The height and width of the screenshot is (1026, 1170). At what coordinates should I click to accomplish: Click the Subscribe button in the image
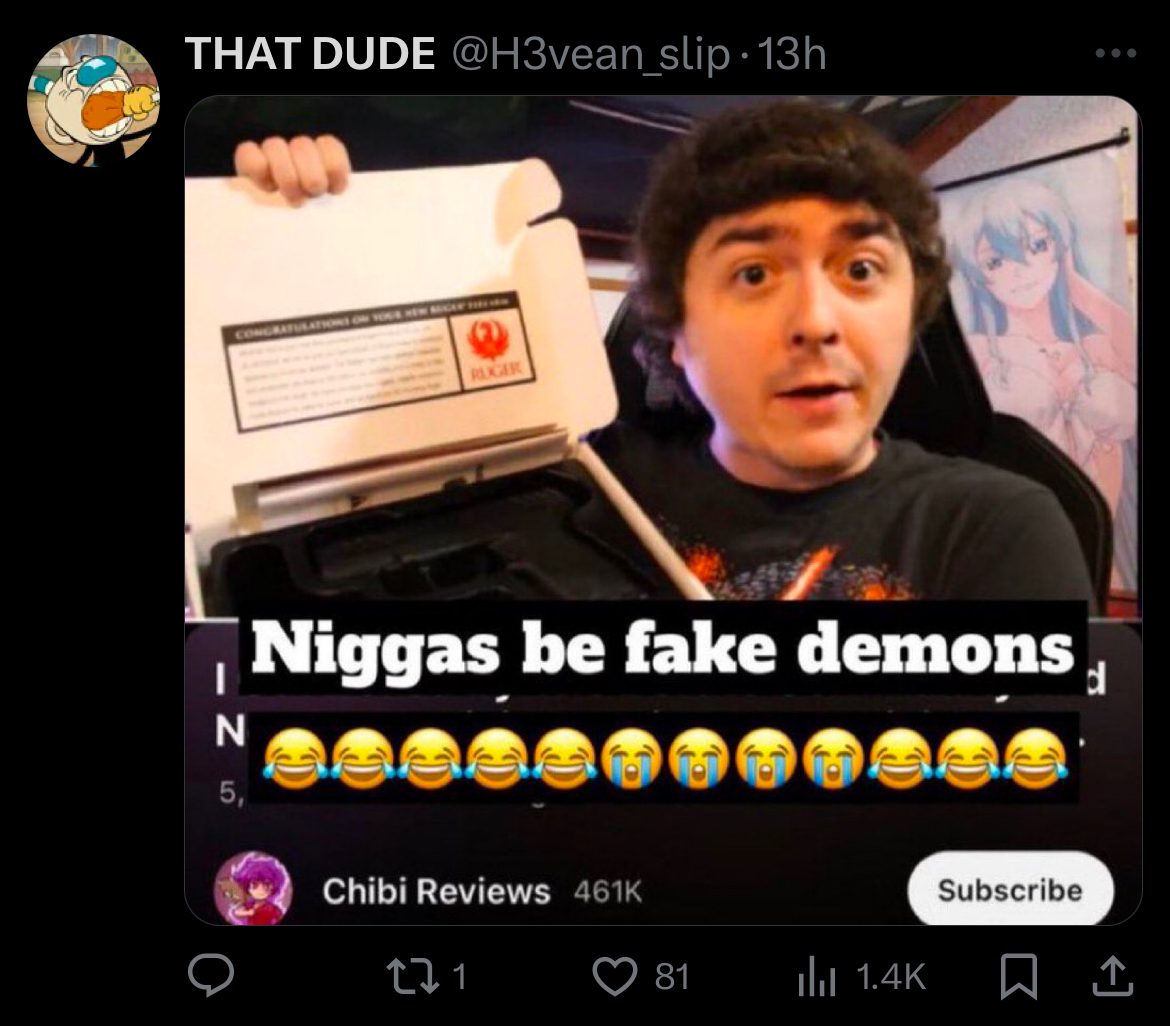[1010, 889]
